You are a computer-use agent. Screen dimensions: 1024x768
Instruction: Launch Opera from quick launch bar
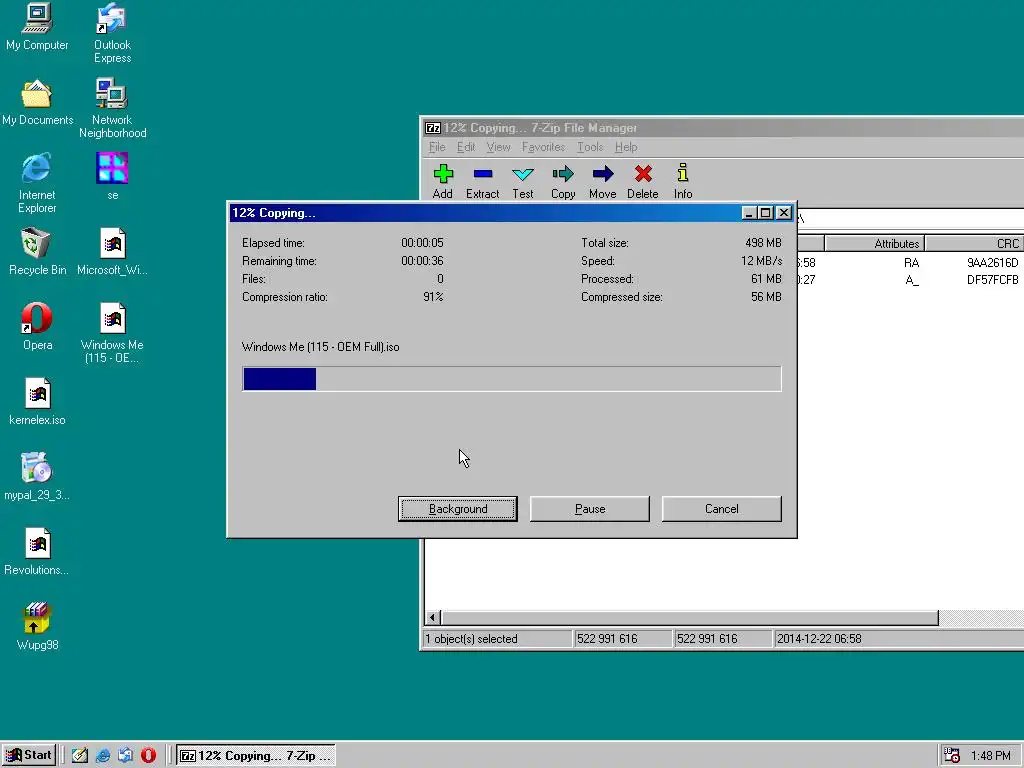coord(148,755)
